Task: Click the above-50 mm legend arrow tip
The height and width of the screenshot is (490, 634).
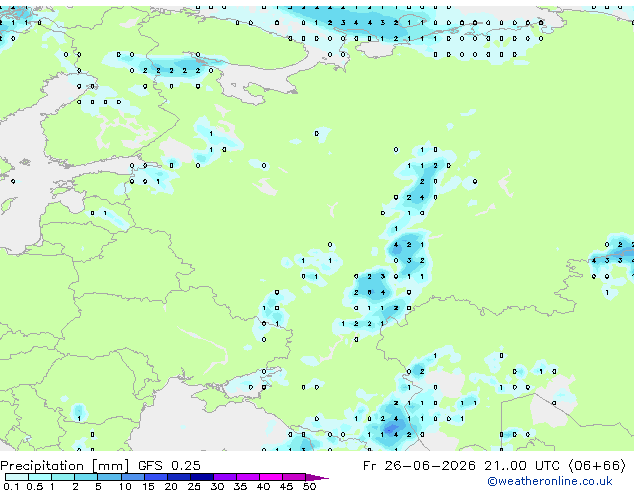Action: pos(317,478)
